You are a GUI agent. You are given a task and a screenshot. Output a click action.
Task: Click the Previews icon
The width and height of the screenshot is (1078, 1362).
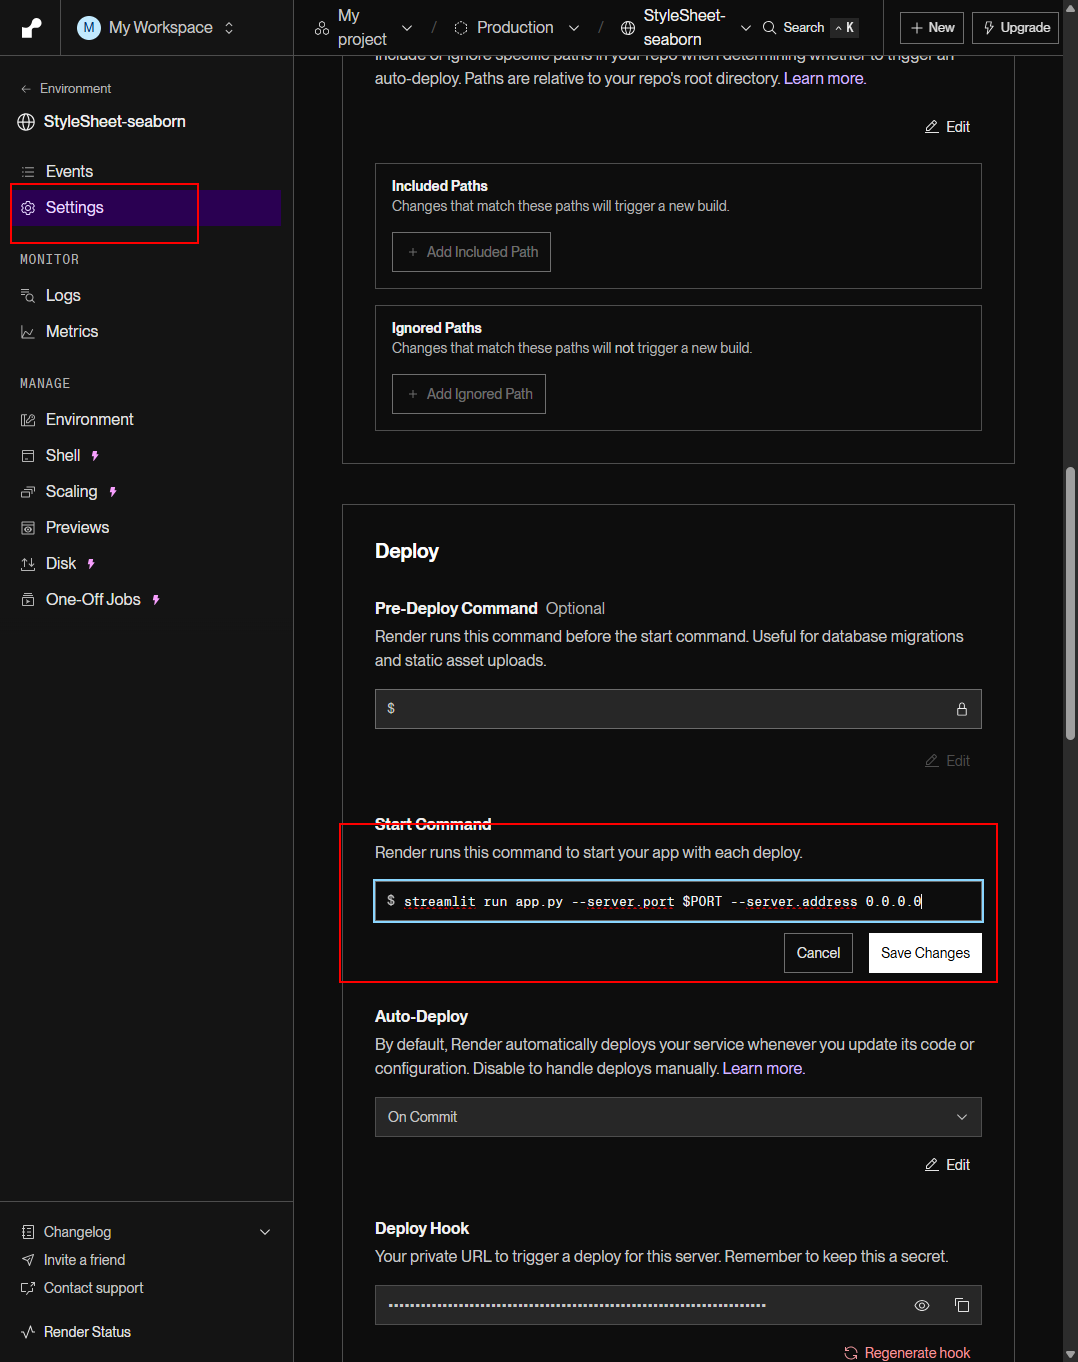(x=28, y=528)
